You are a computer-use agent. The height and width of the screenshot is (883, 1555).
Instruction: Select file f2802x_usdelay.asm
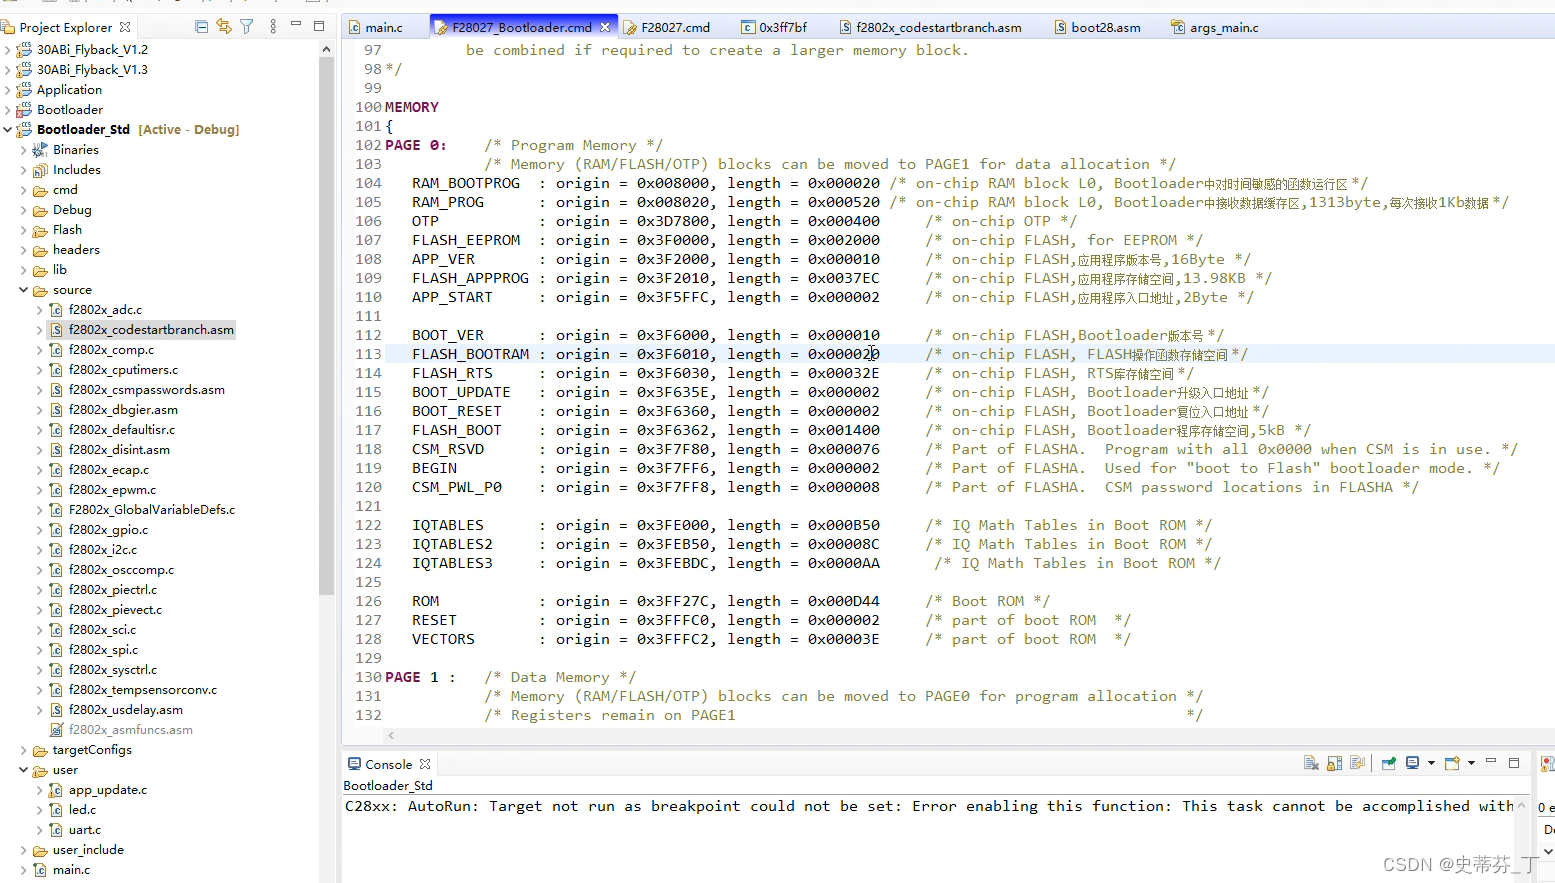[126, 709]
